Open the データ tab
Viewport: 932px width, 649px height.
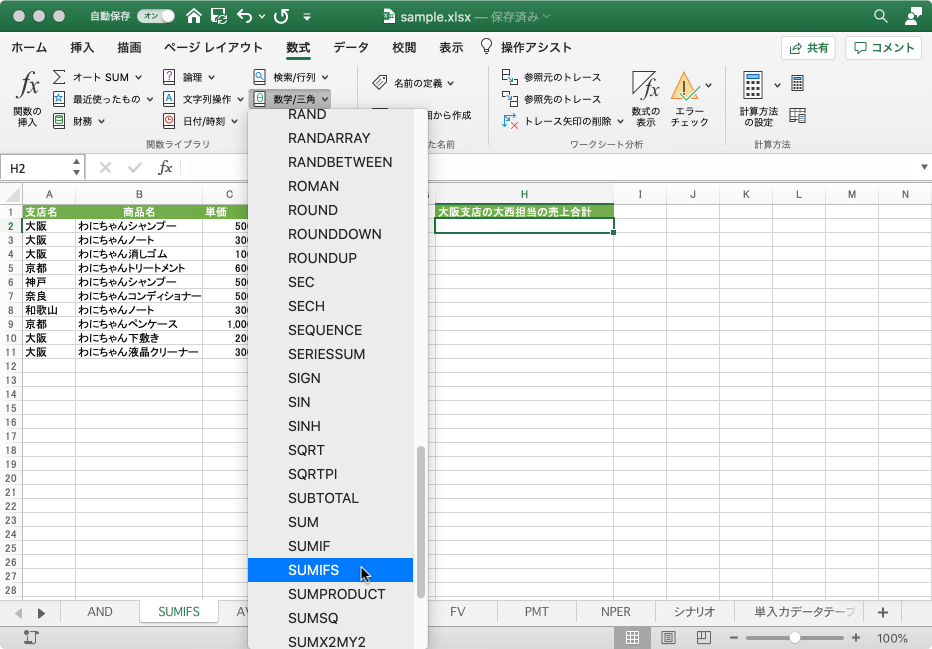[x=351, y=48]
